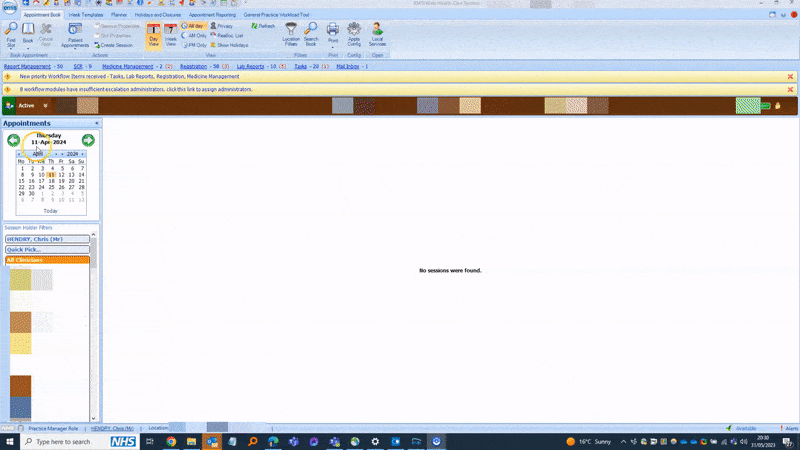Switch to Week View
800x450 pixels.
pyautogui.click(x=170, y=35)
